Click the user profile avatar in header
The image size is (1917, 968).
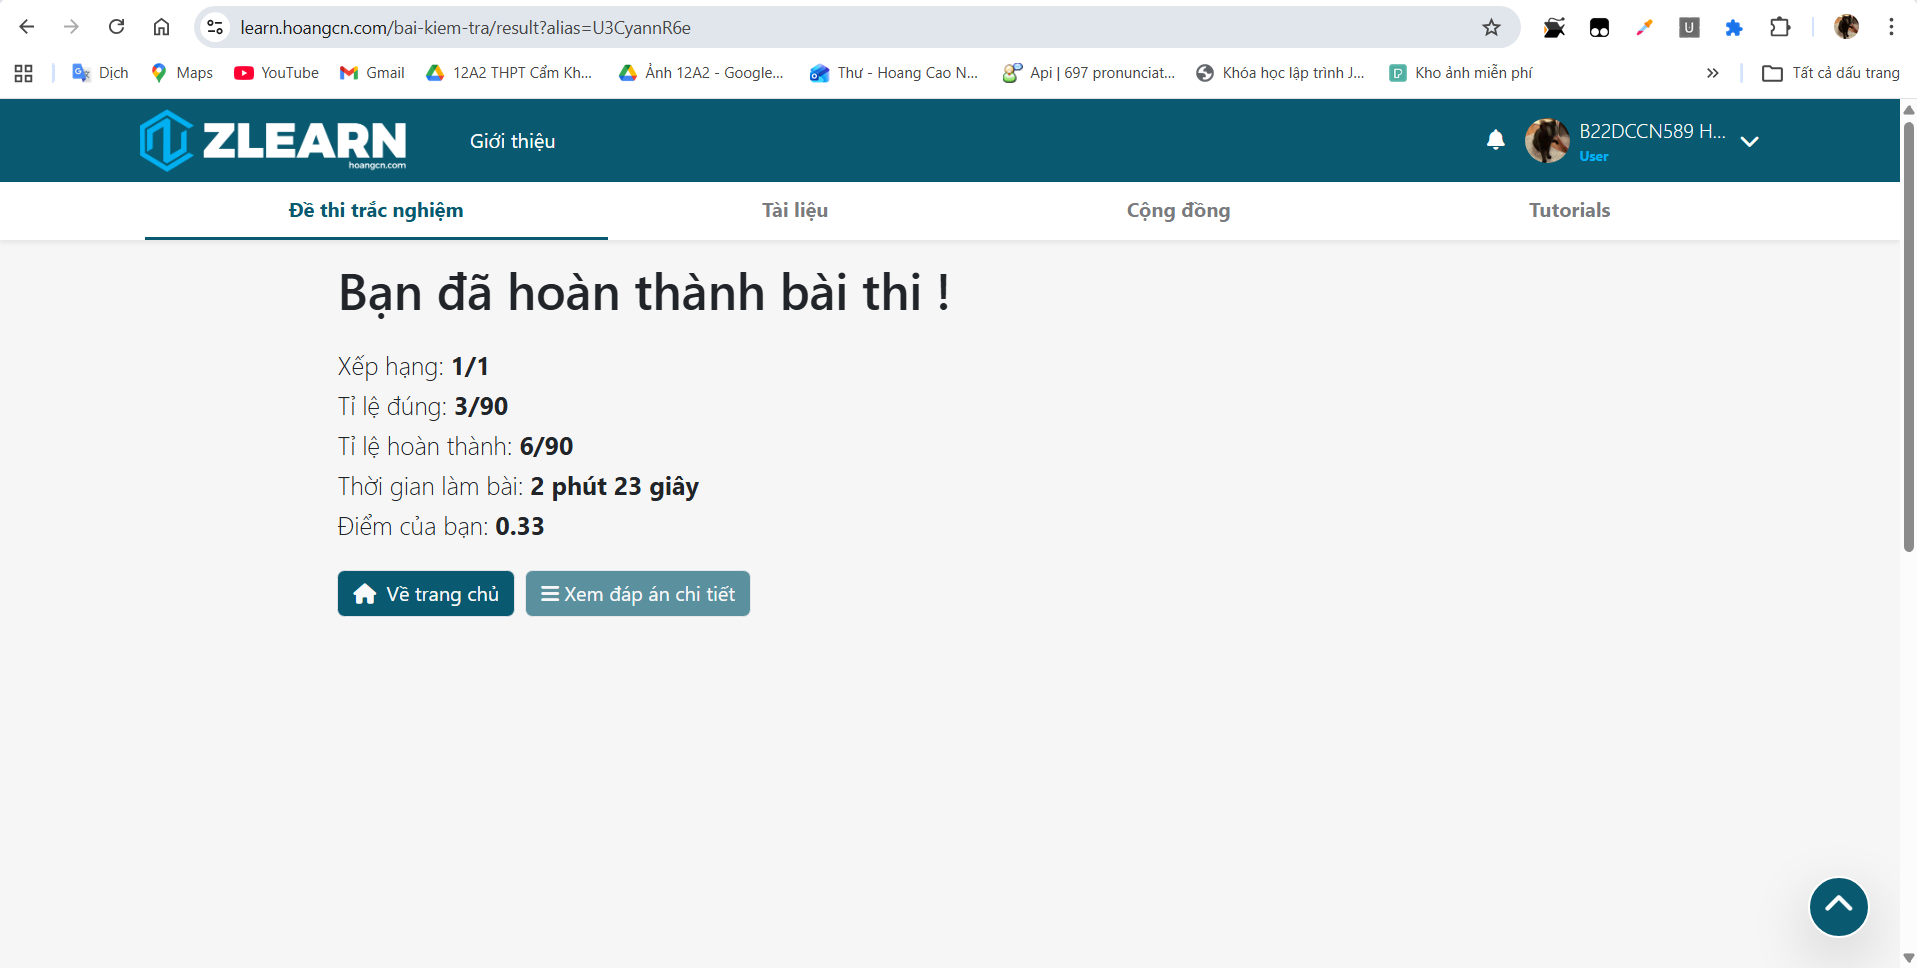pos(1546,141)
